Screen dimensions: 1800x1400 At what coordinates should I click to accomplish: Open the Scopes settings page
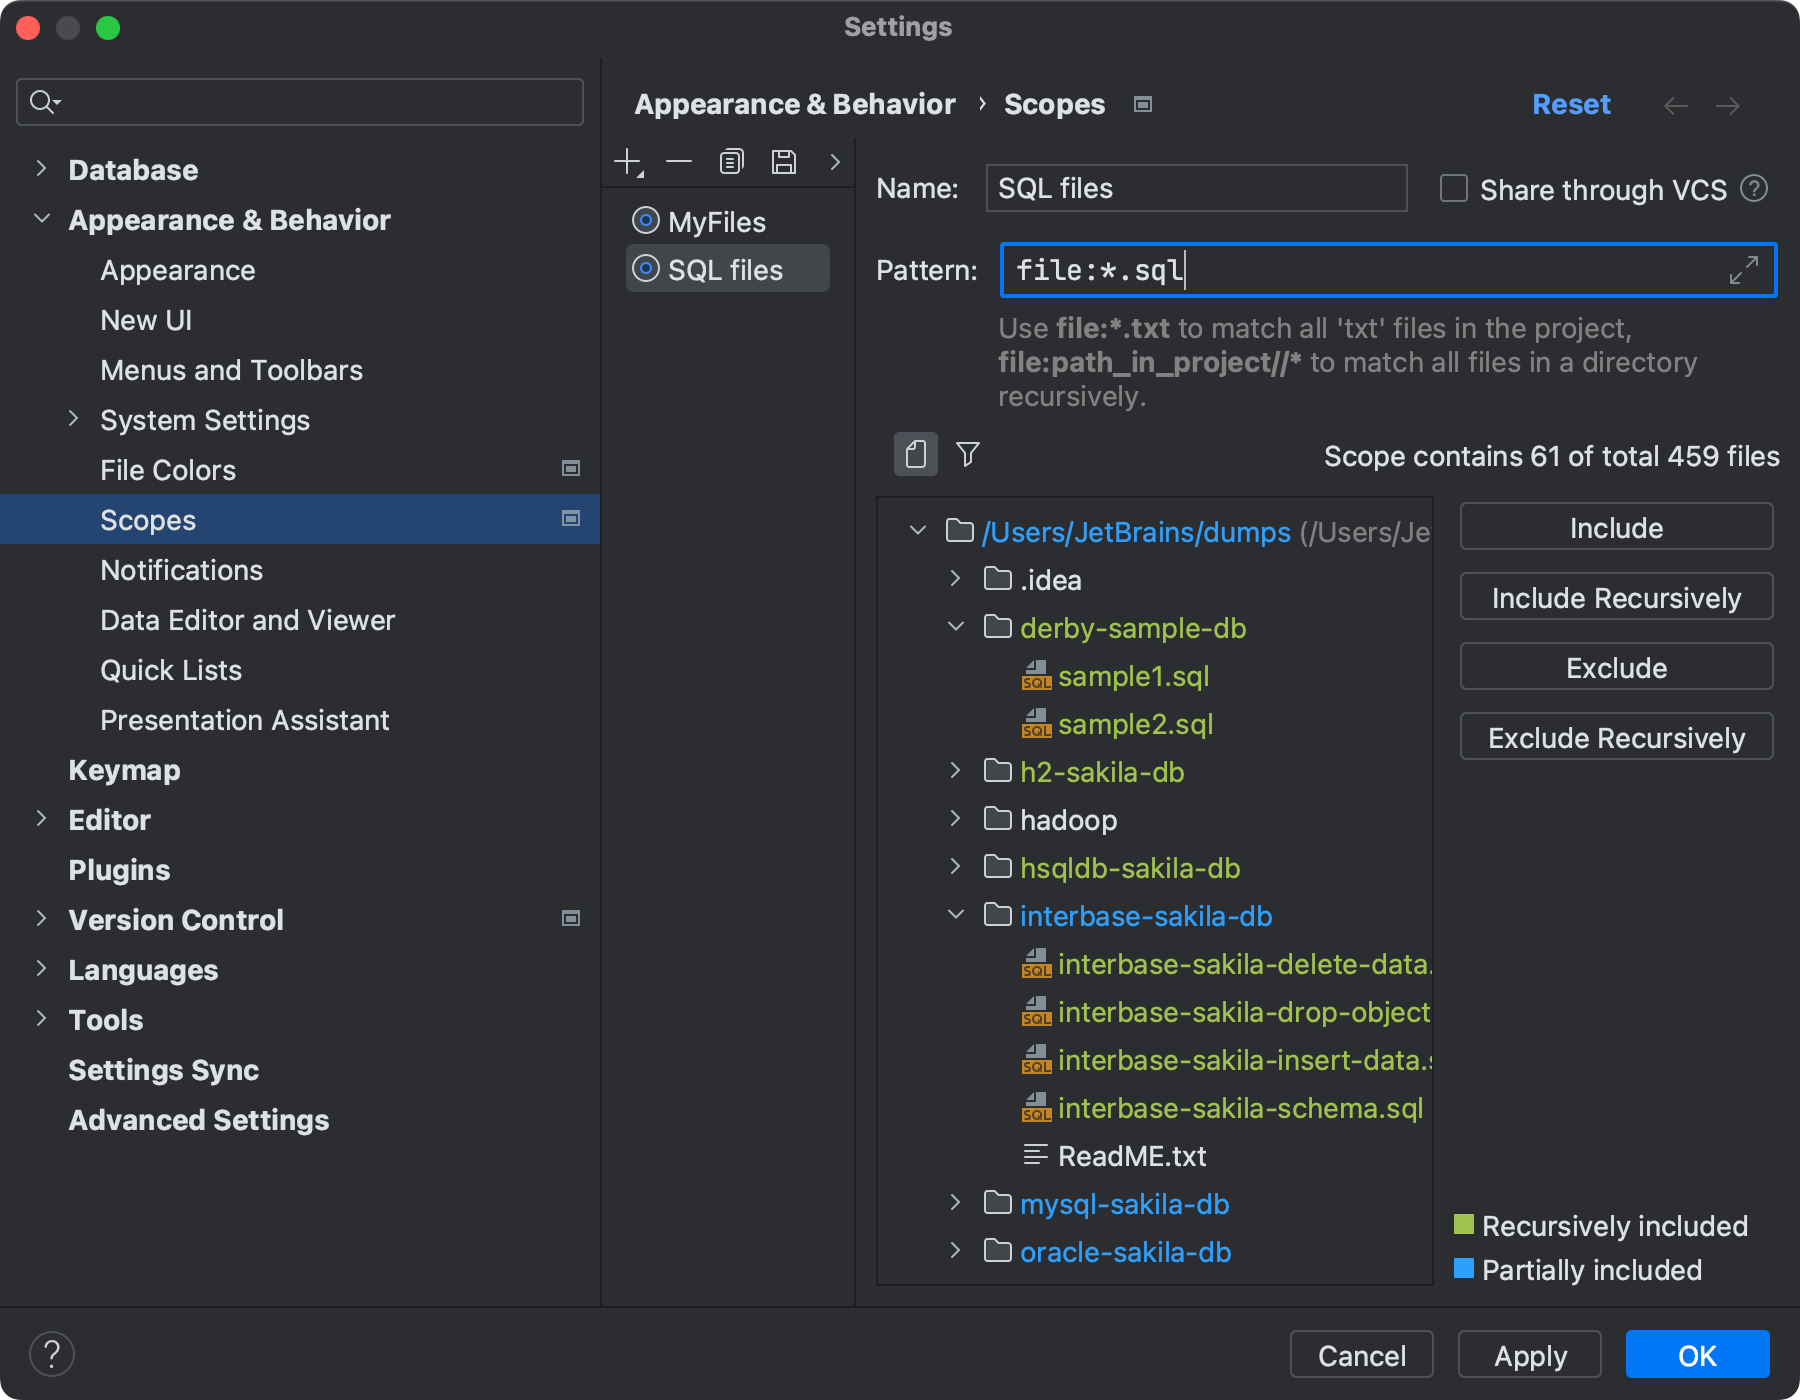point(147,519)
